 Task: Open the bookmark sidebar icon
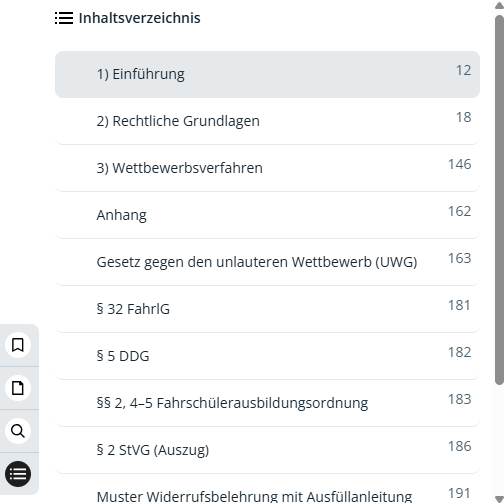coord(18,345)
